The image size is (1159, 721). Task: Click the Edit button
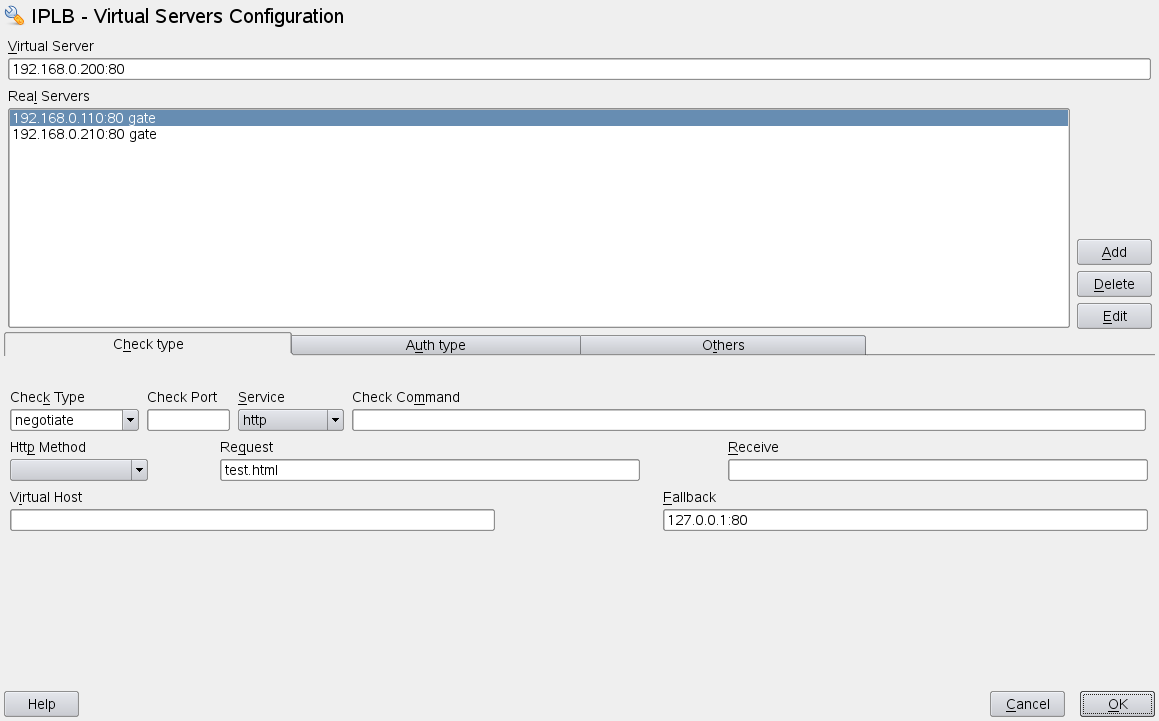coord(1114,316)
